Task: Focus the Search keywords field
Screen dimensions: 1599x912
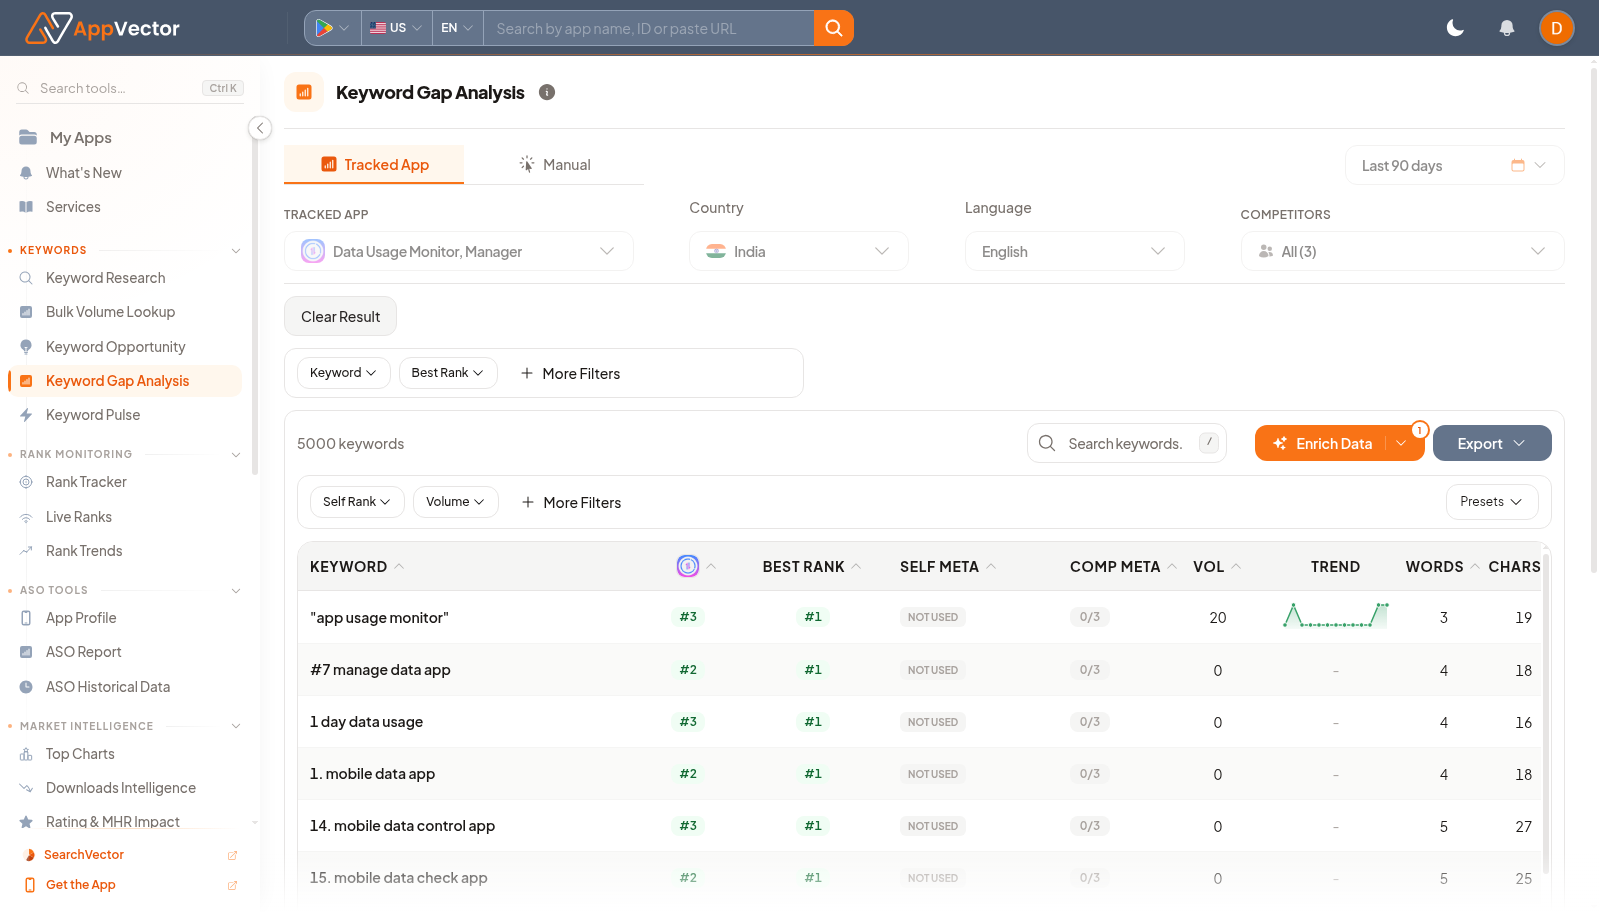Action: tap(1126, 443)
